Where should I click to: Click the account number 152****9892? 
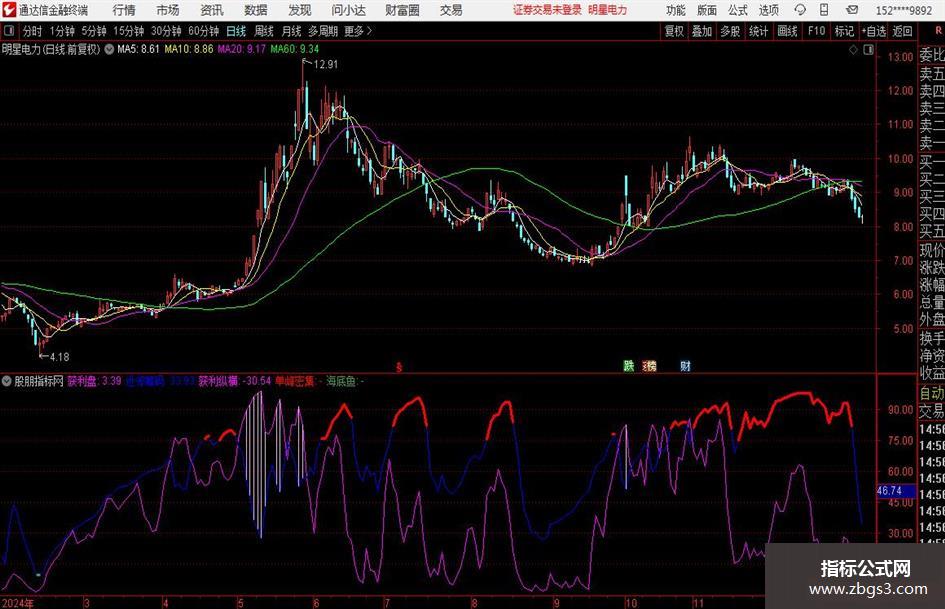click(x=903, y=10)
